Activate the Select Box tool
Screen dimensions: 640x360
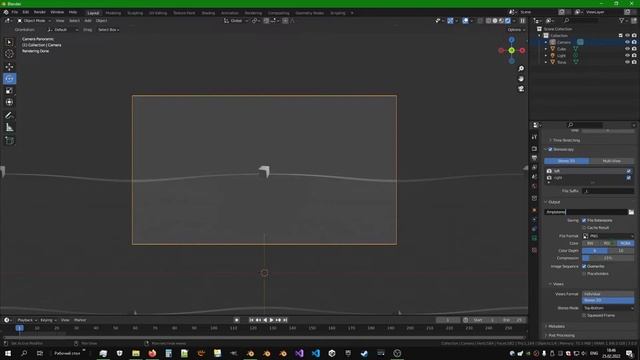pos(9,42)
